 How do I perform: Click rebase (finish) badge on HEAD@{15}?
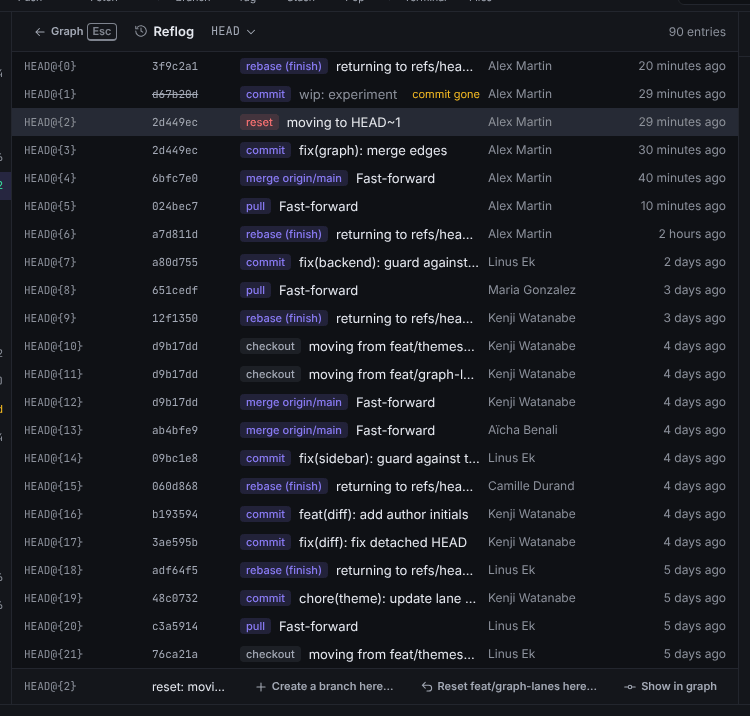pos(284,486)
